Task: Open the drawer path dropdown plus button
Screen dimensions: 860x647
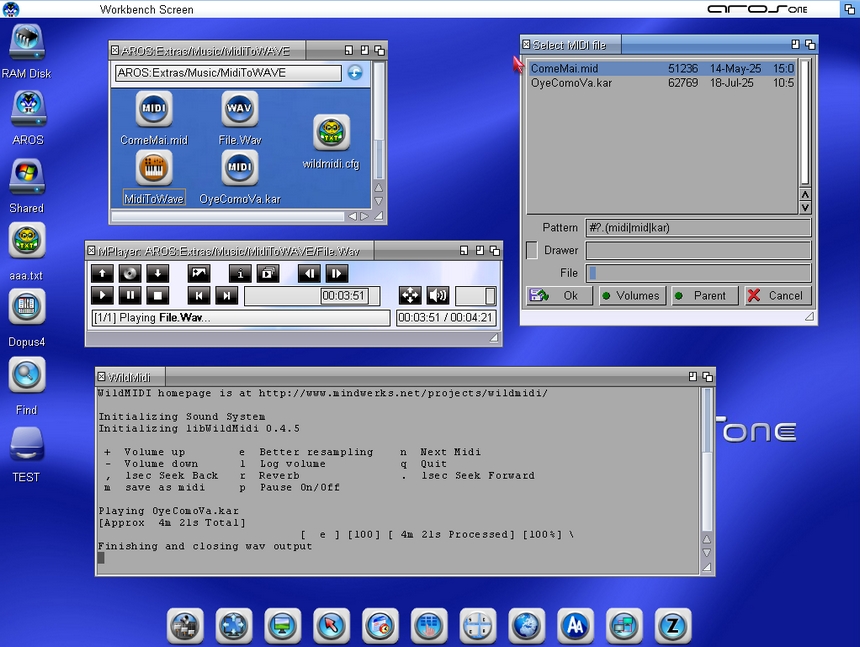Action: (354, 73)
